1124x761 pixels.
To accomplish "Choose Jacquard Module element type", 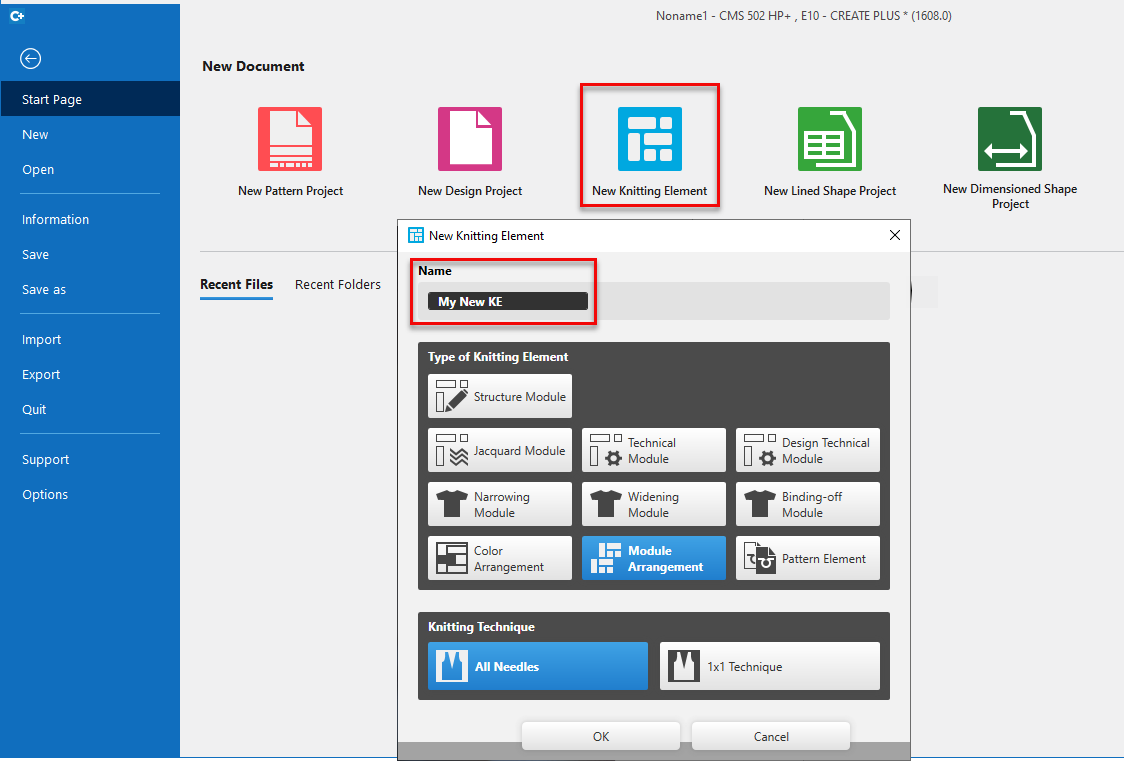I will coord(500,451).
